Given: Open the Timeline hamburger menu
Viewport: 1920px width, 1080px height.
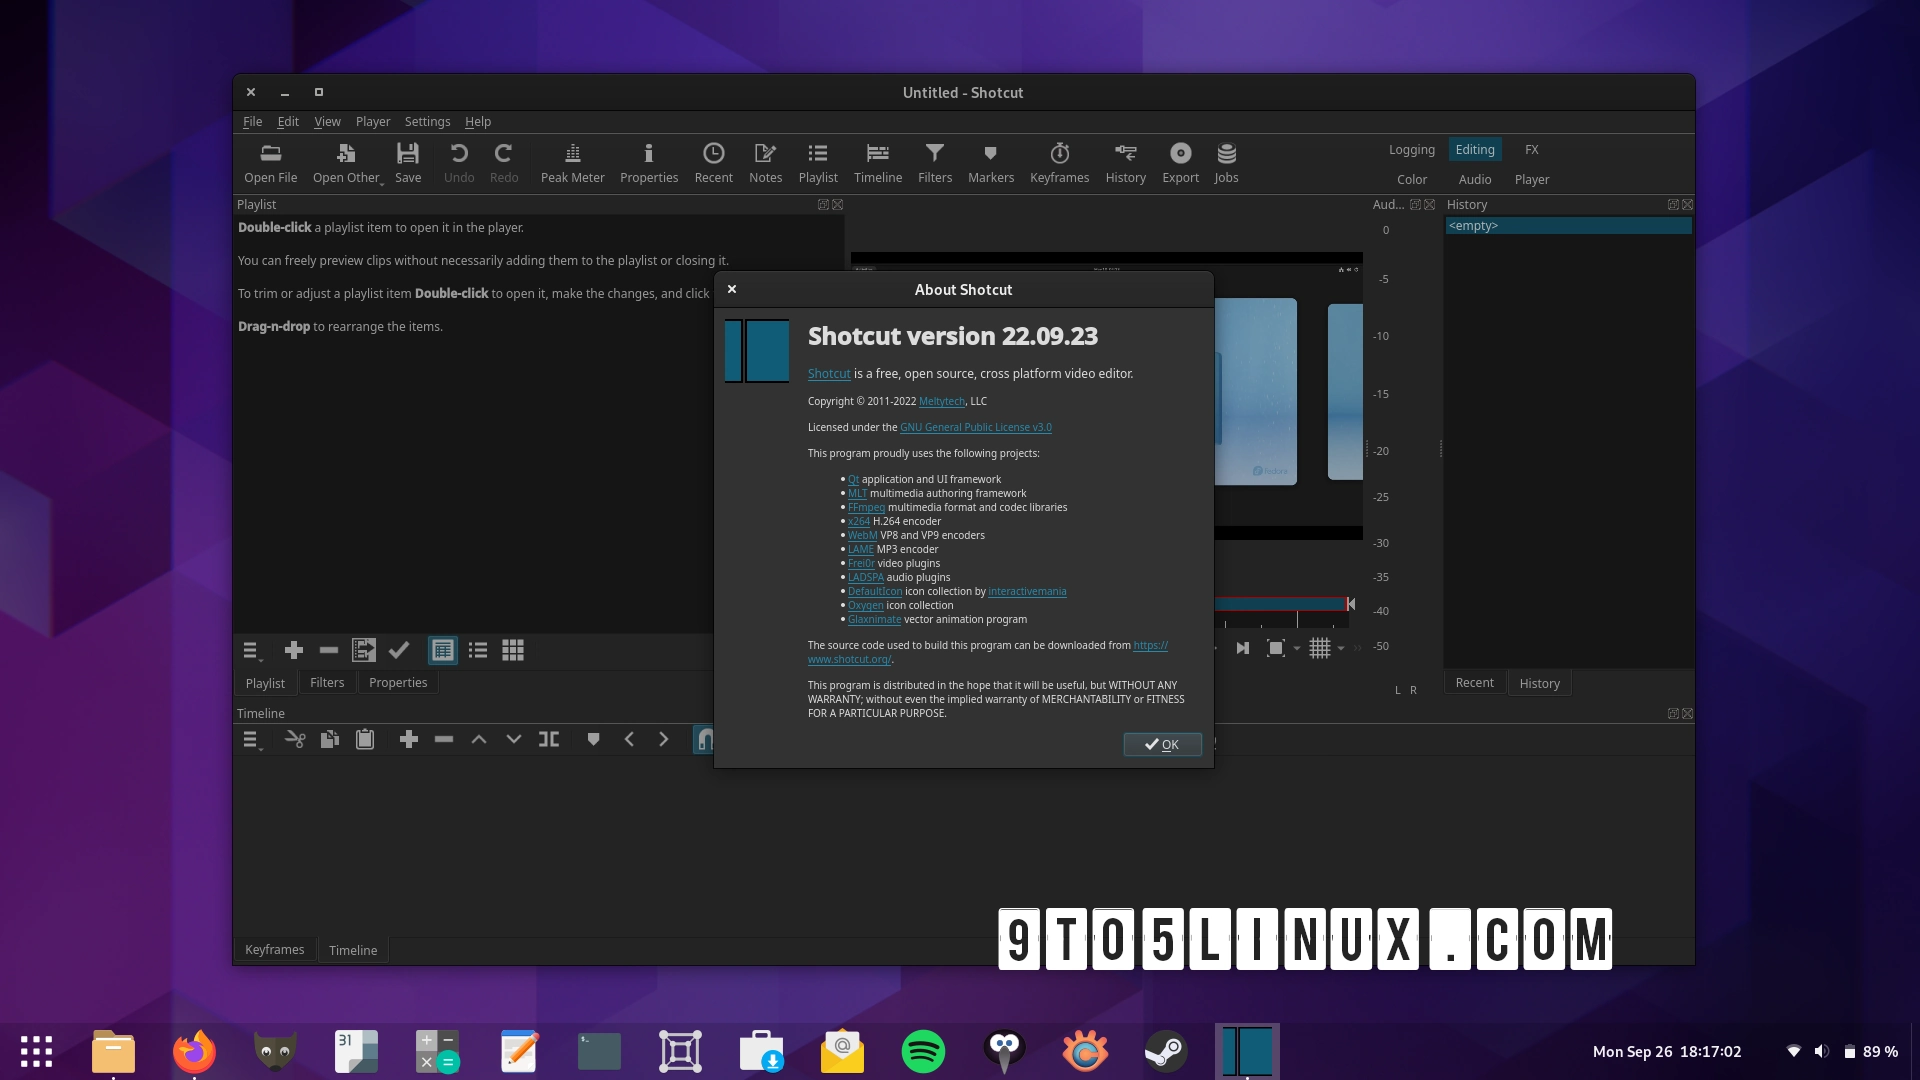Looking at the screenshot, I should tap(250, 739).
